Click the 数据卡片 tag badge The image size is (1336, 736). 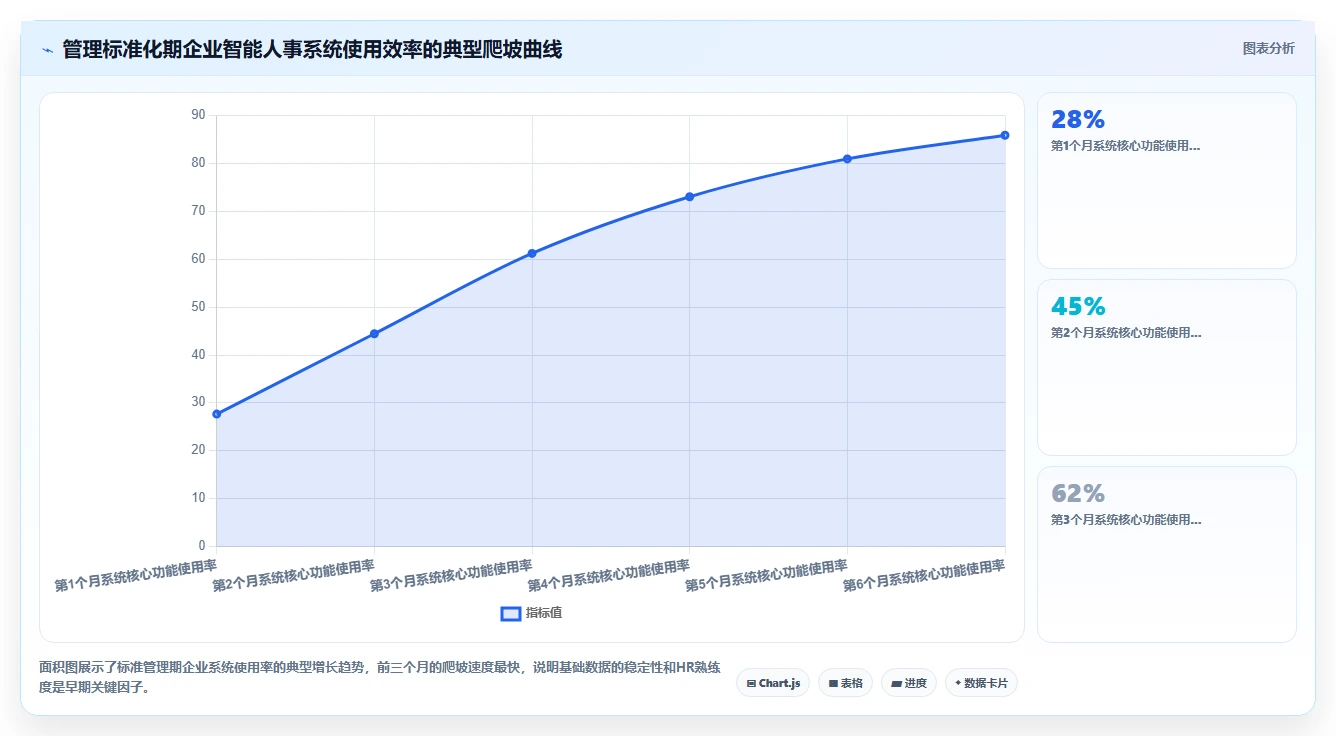[981, 683]
